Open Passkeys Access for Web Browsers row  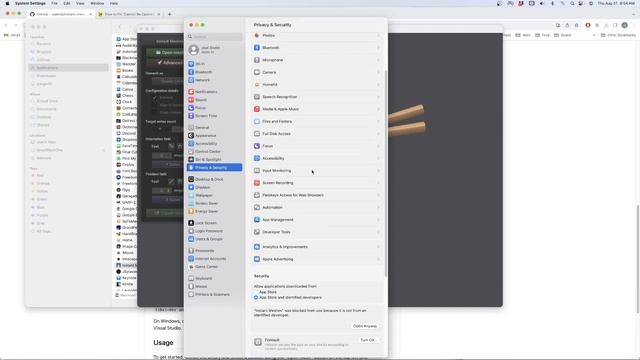tap(317, 195)
